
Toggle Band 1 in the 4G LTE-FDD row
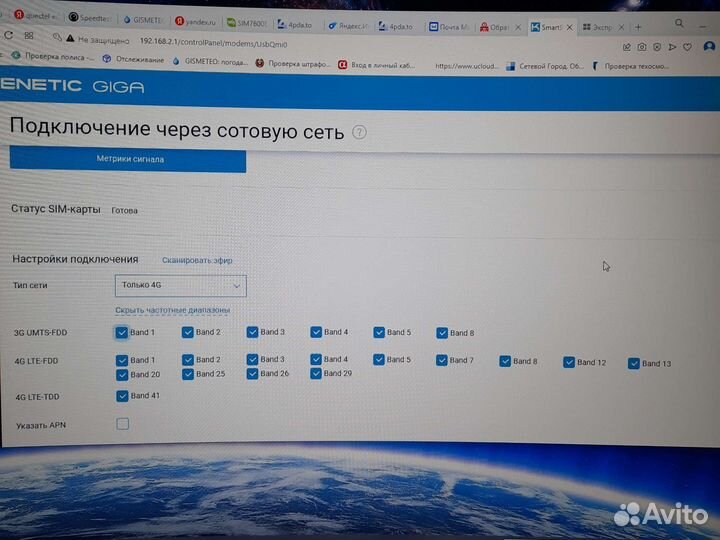coord(122,360)
